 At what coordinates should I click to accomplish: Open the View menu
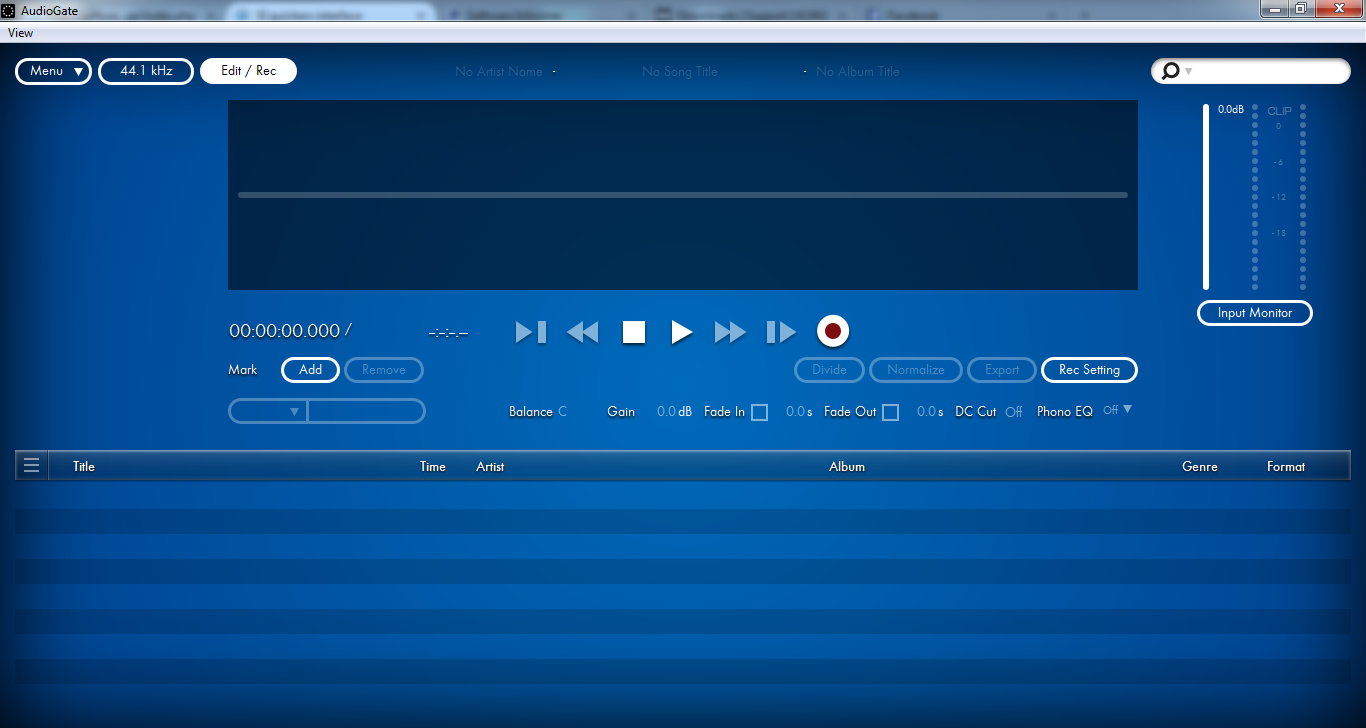click(20, 32)
